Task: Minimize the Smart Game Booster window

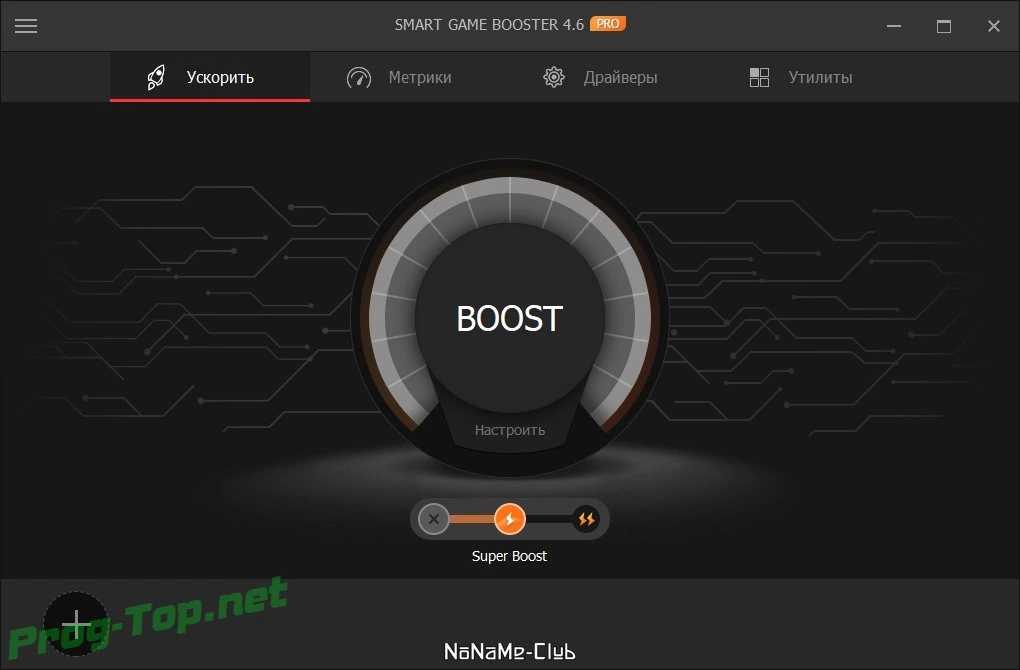Action: click(x=894, y=26)
